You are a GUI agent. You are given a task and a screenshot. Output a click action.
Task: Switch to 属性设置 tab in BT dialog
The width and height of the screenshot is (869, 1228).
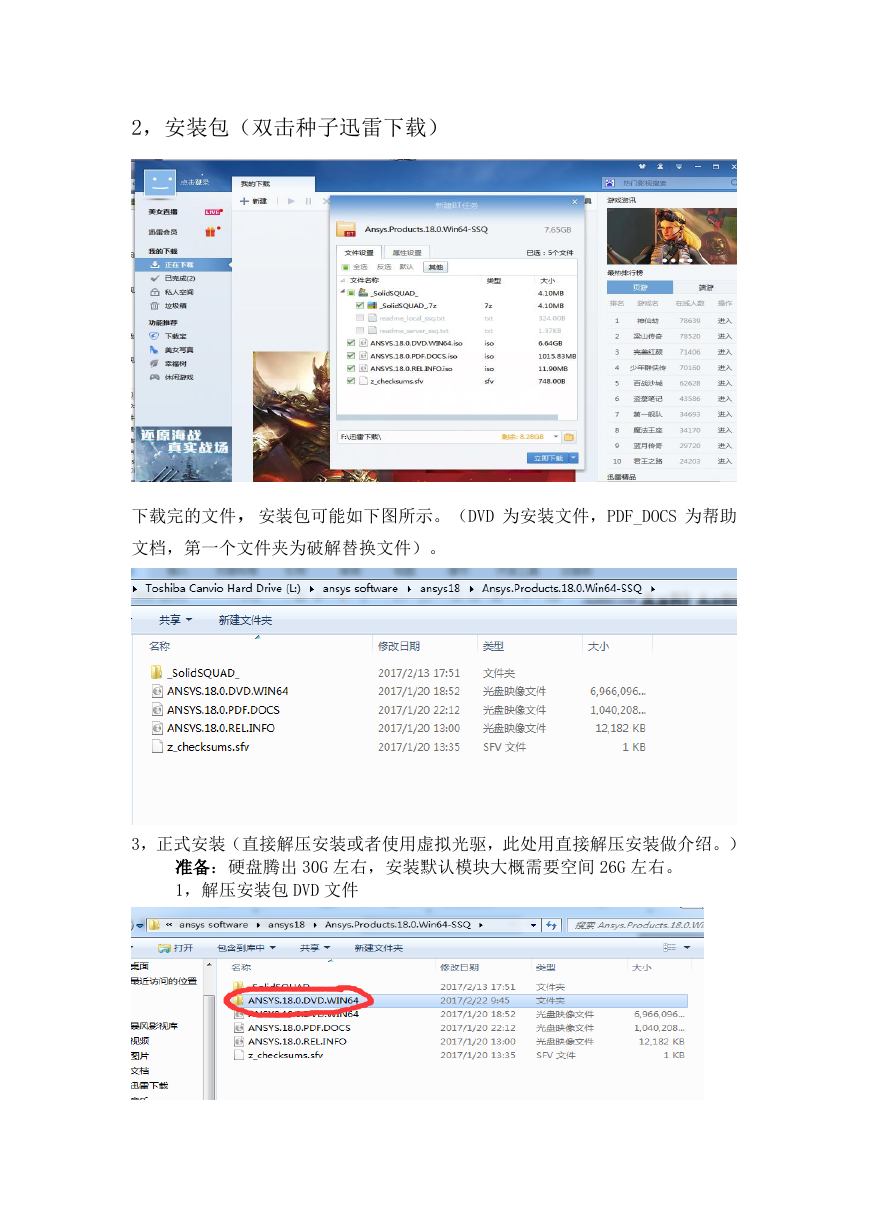(x=406, y=252)
